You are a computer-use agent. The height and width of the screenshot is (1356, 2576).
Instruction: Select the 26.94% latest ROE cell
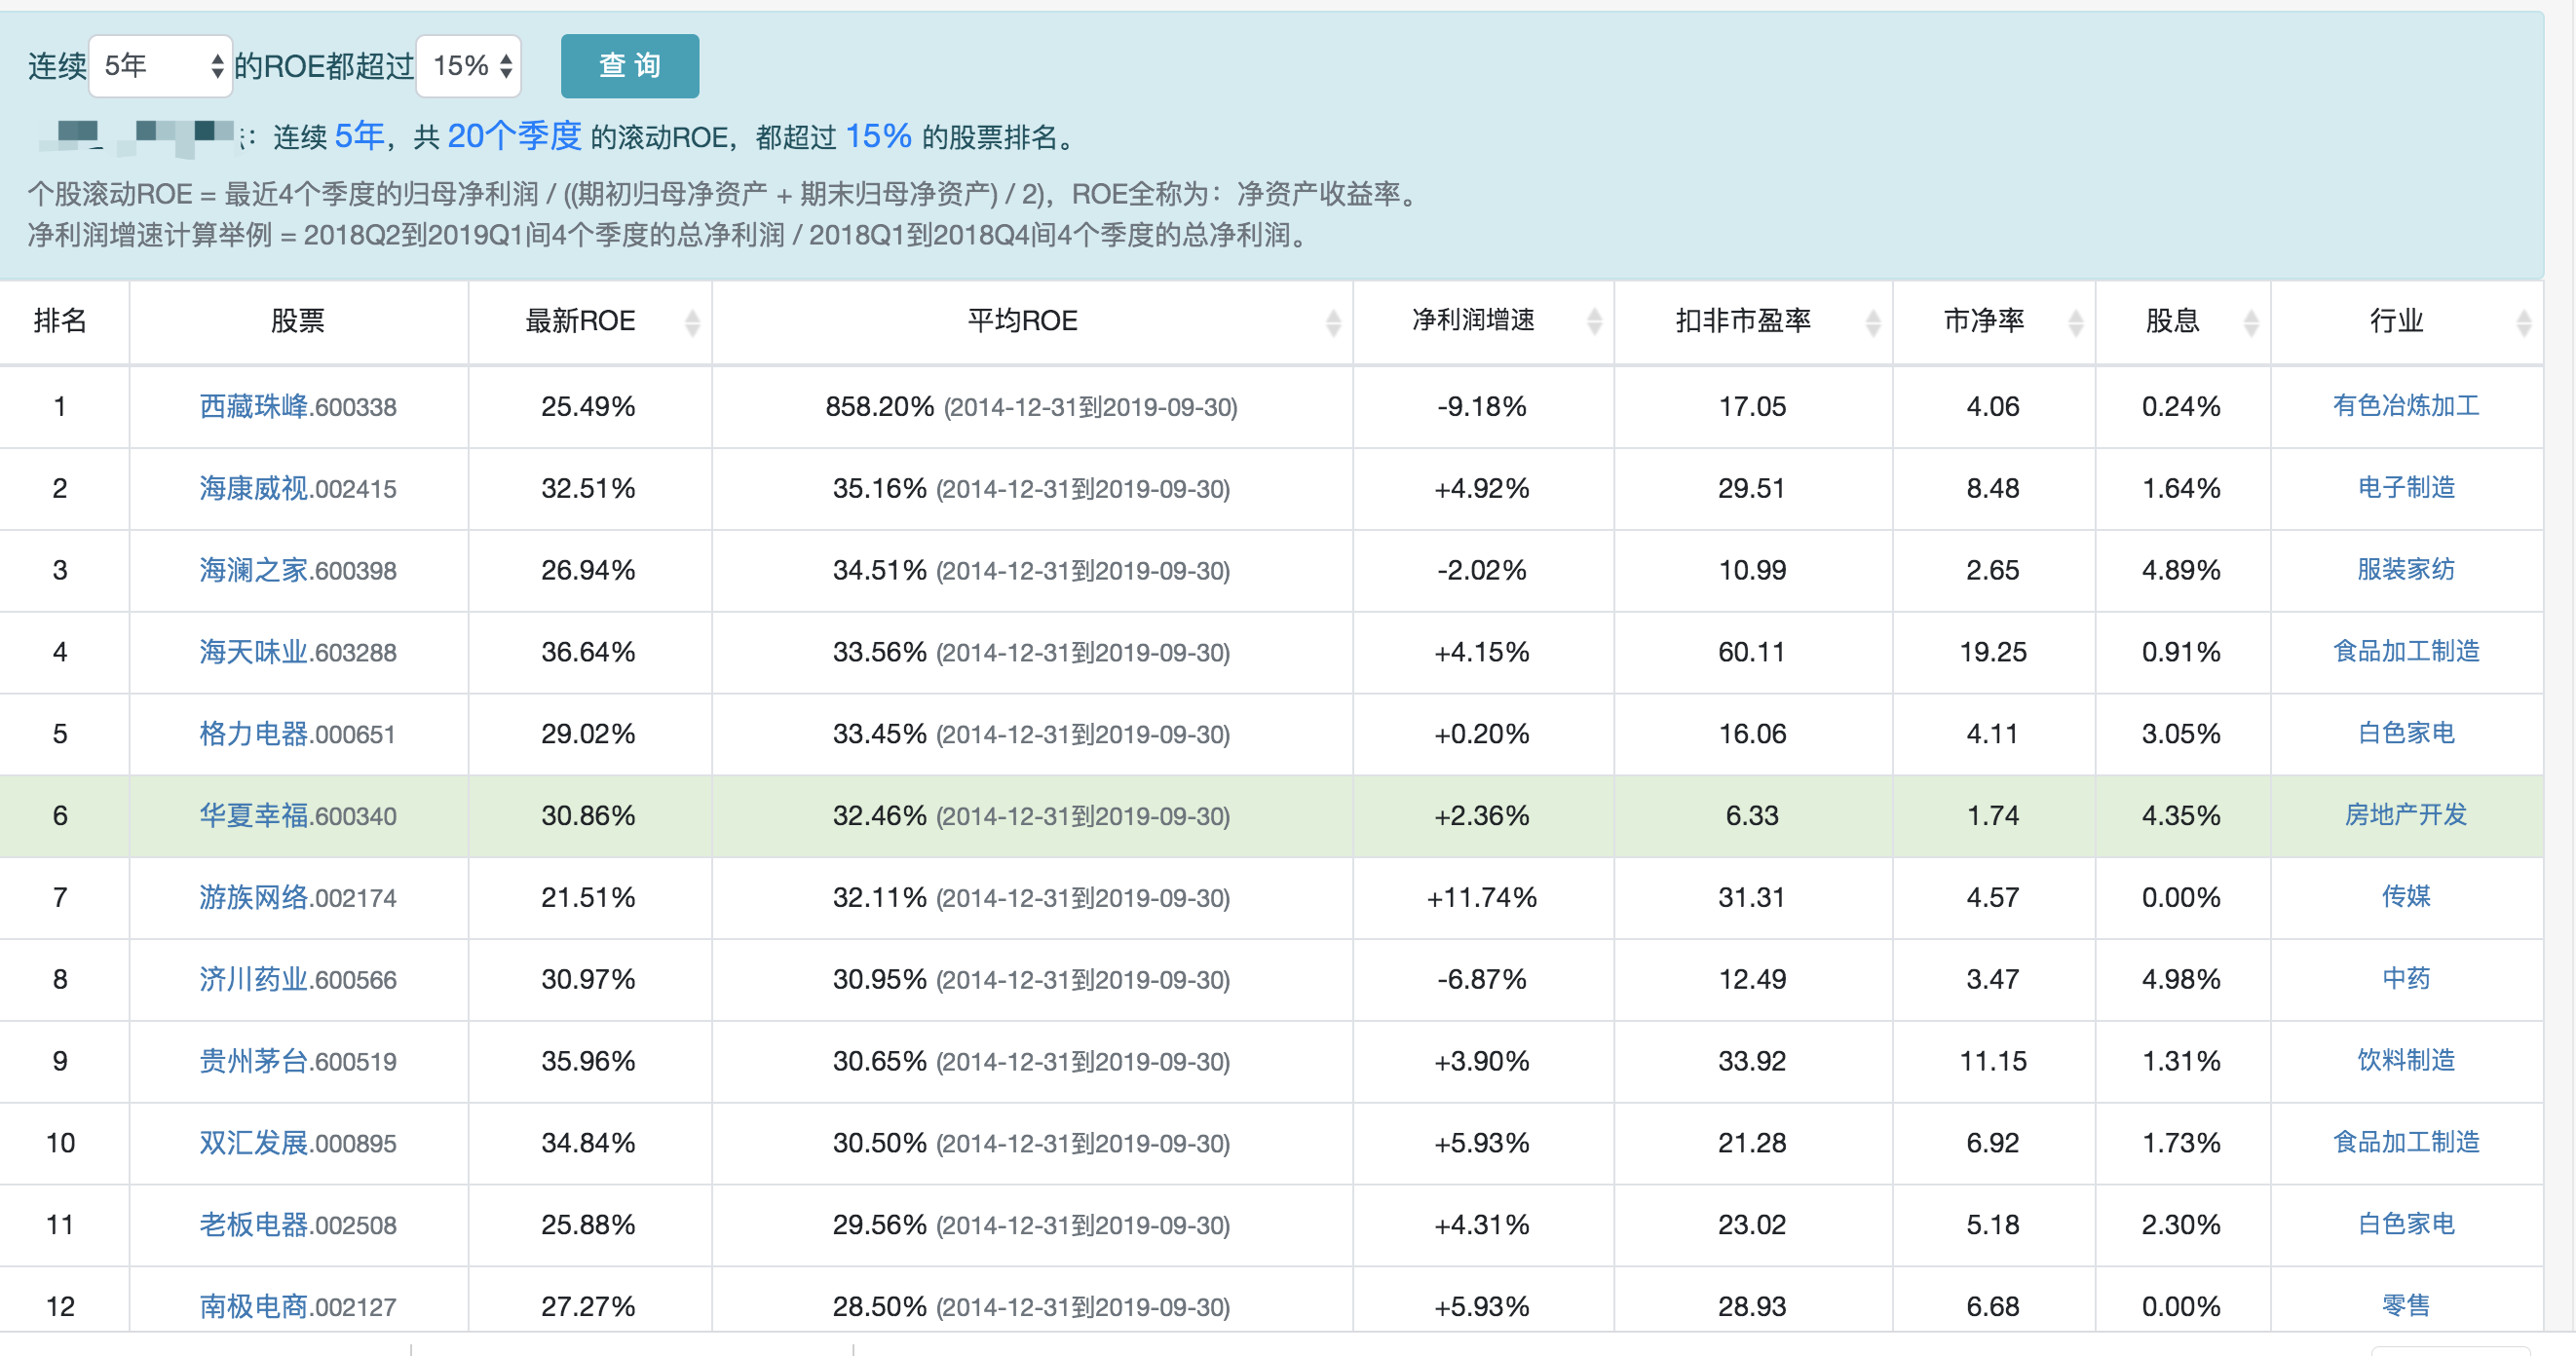(x=588, y=570)
